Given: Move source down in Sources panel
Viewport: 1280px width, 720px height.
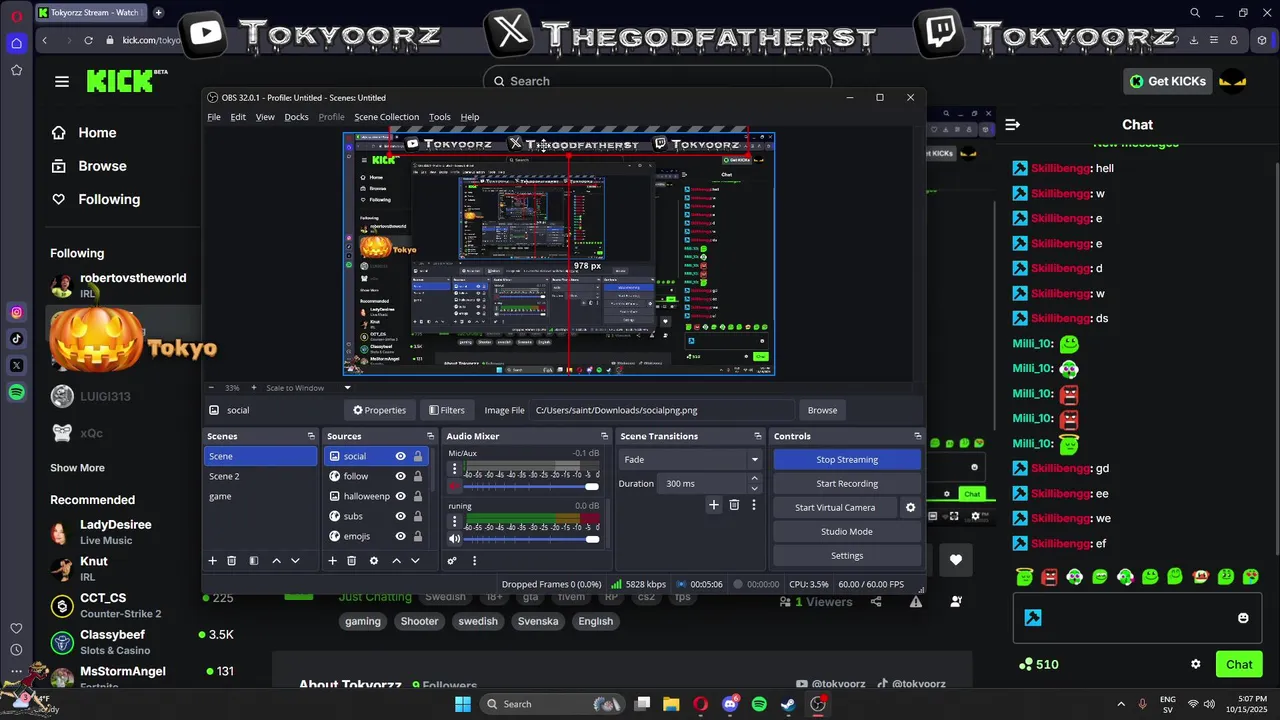Looking at the screenshot, I should click(415, 561).
